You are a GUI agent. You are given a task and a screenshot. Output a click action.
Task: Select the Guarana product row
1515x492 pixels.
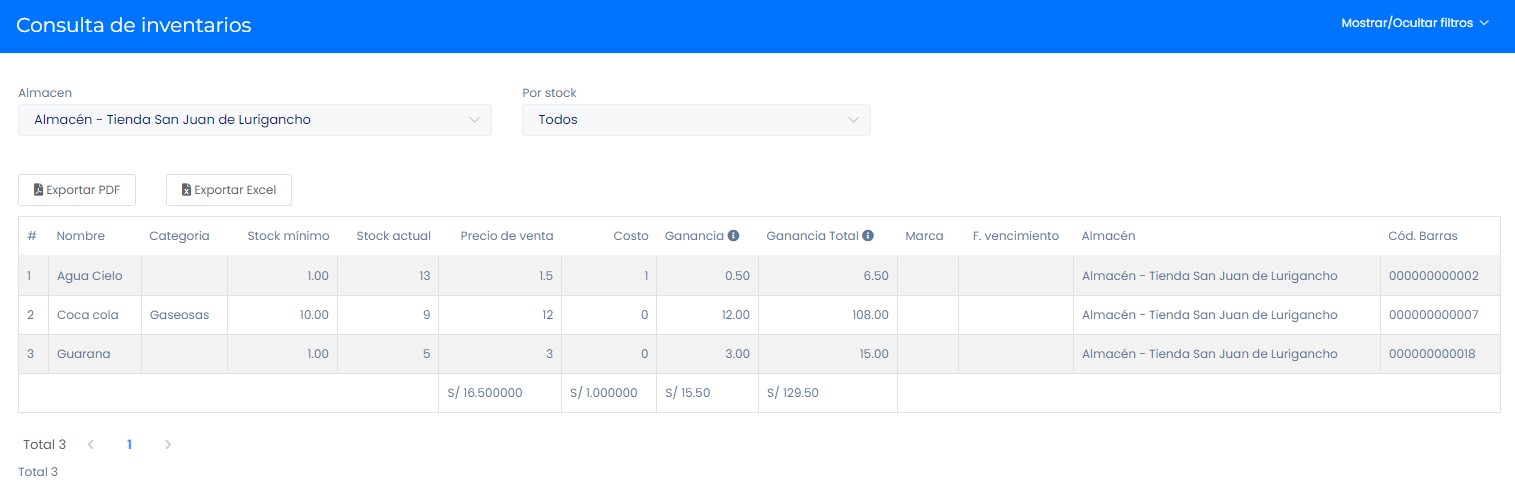coord(83,354)
